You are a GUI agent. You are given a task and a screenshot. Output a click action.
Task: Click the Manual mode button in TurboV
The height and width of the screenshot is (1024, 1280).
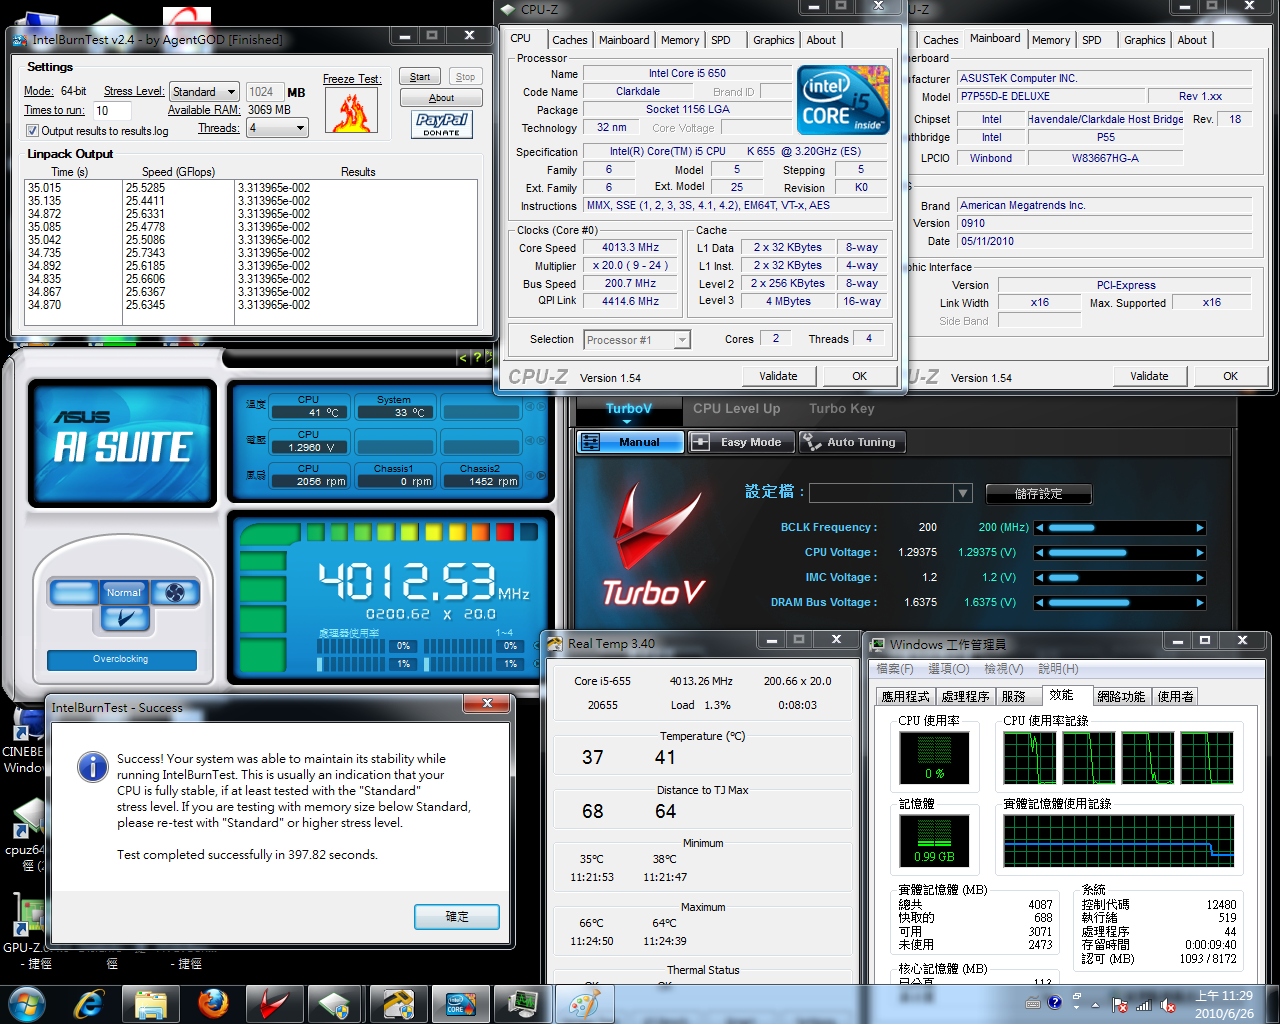coord(630,442)
